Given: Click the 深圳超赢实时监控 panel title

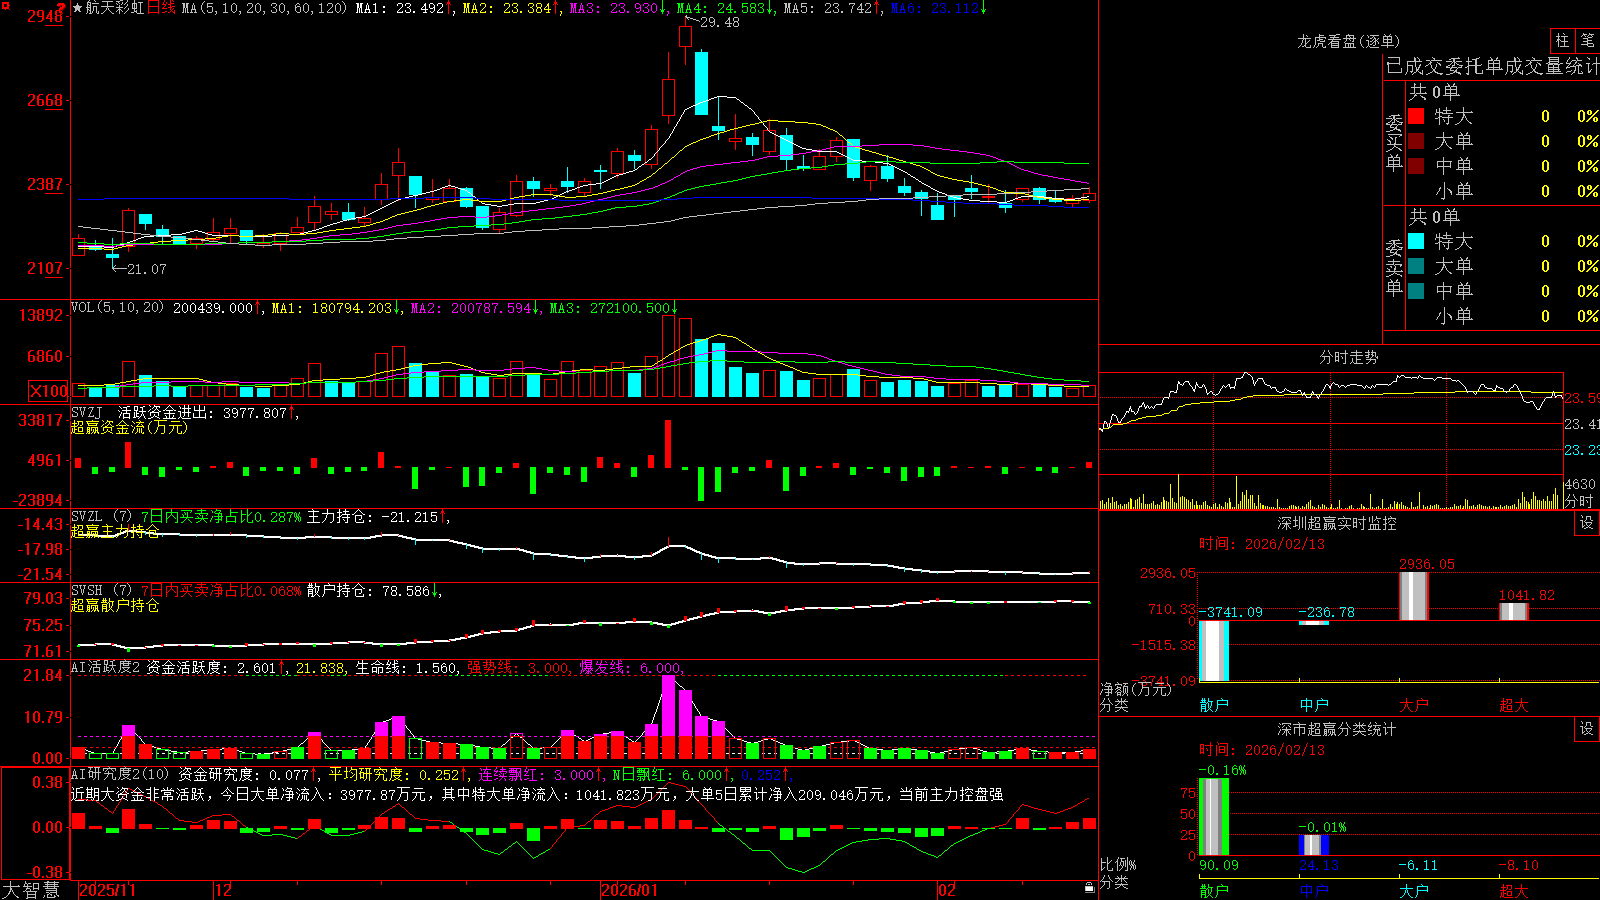Looking at the screenshot, I should coord(1337,523).
